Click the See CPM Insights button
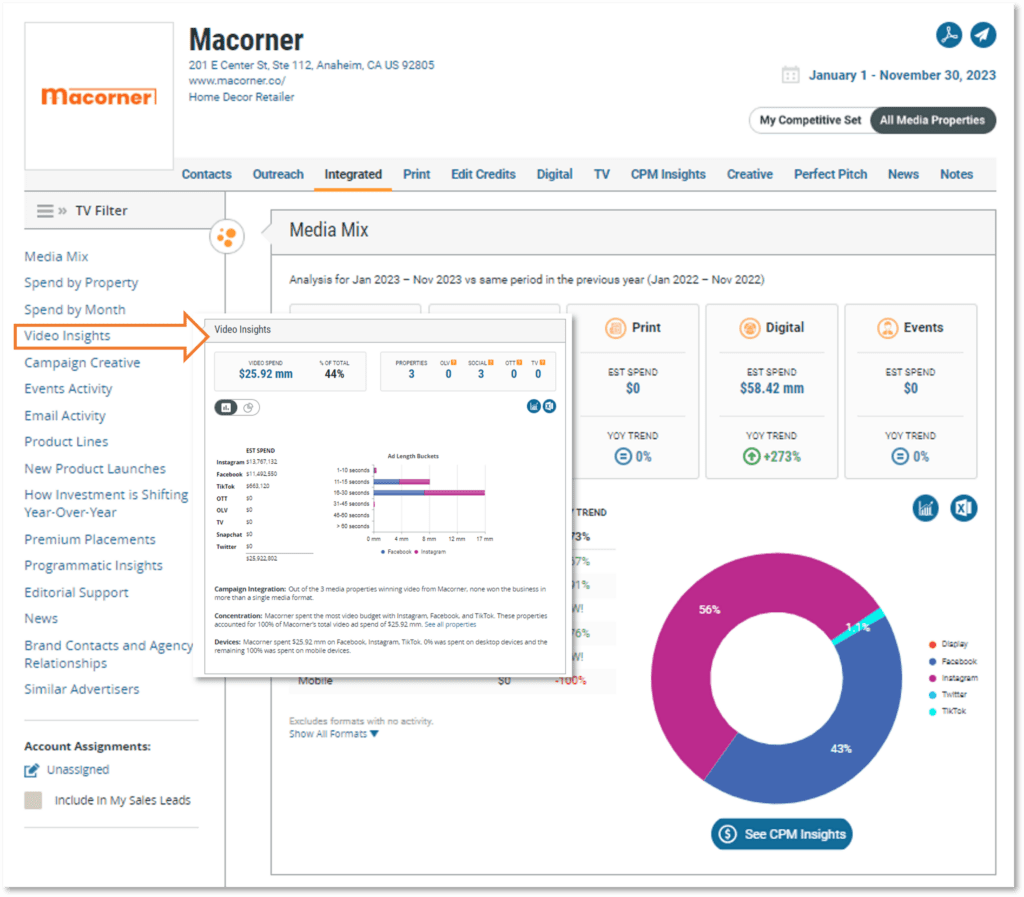 click(x=782, y=834)
